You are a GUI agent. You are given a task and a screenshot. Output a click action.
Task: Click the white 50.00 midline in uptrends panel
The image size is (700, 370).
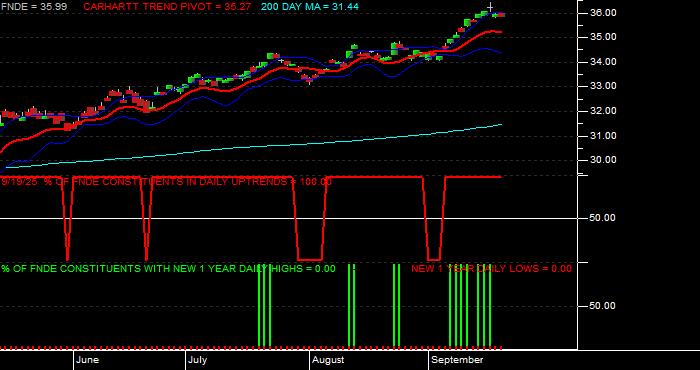pyautogui.click(x=288, y=218)
